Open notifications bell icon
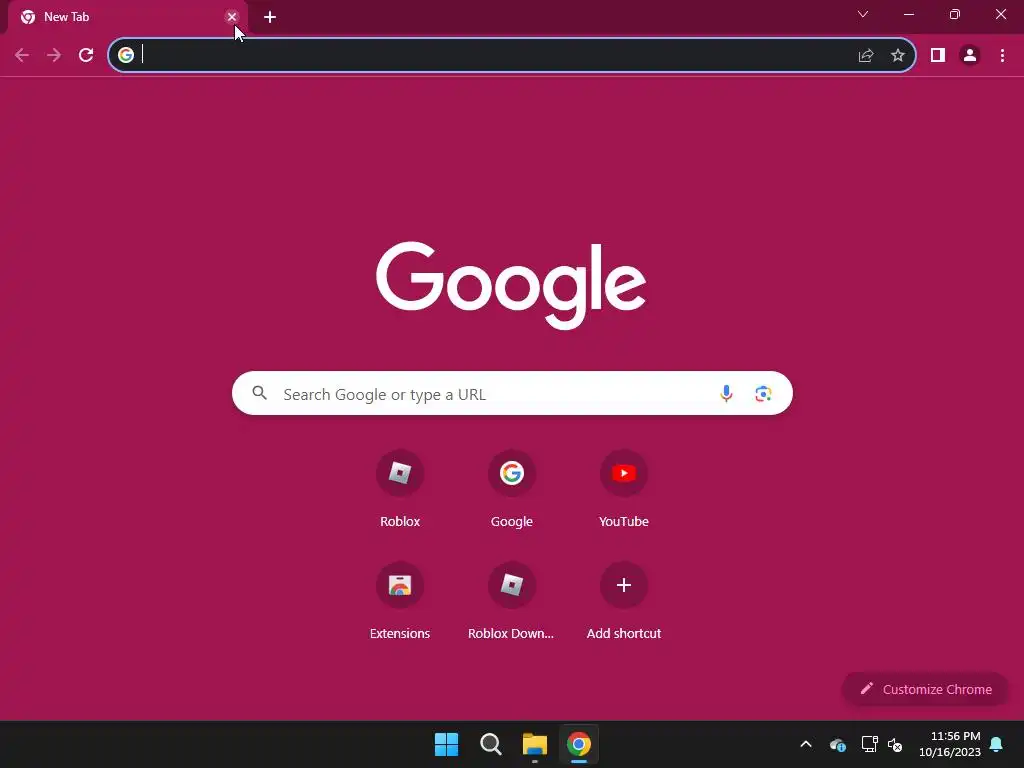1024x768 pixels. (x=997, y=744)
